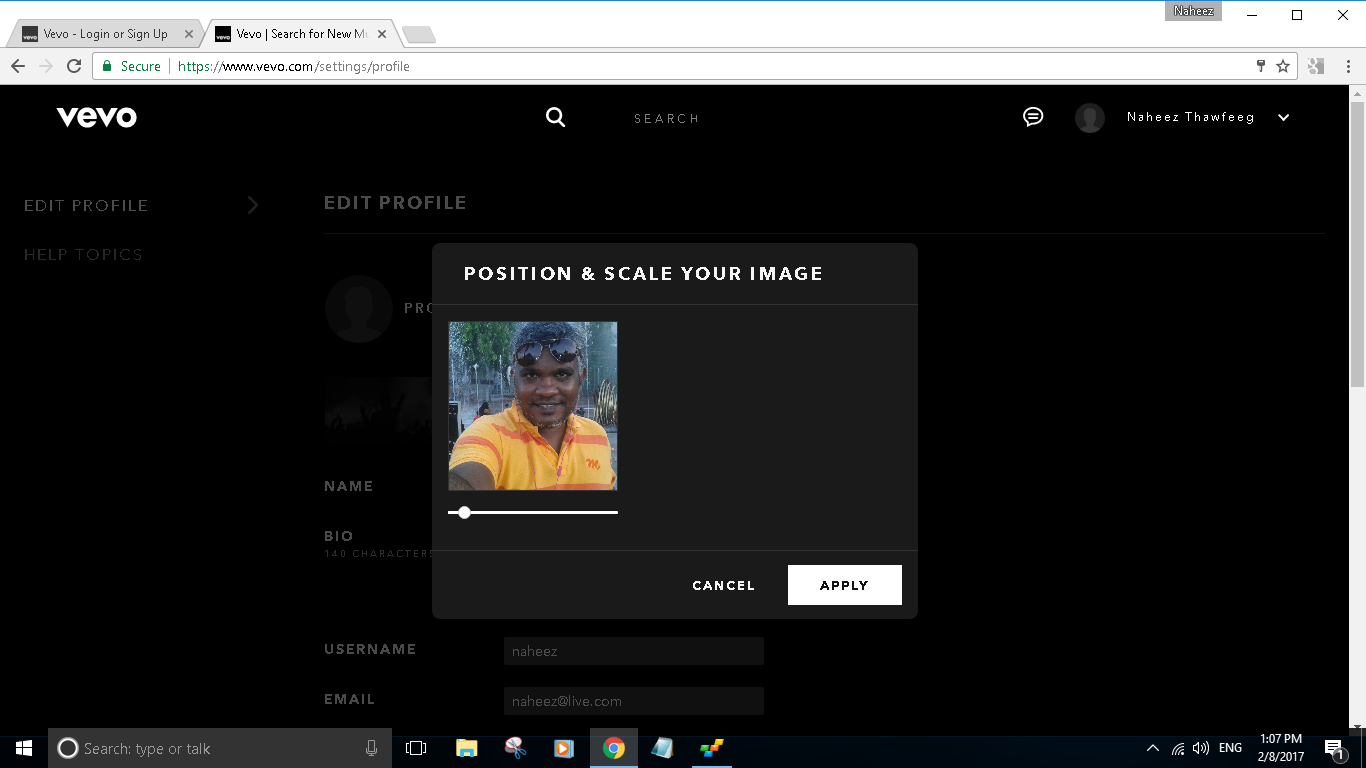Reload the page
Screen dimensions: 1366x768
click(74, 66)
